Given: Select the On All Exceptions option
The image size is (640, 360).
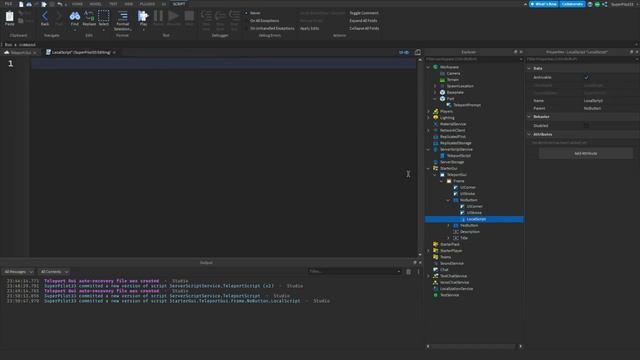Looking at the screenshot, I should 264,21.
